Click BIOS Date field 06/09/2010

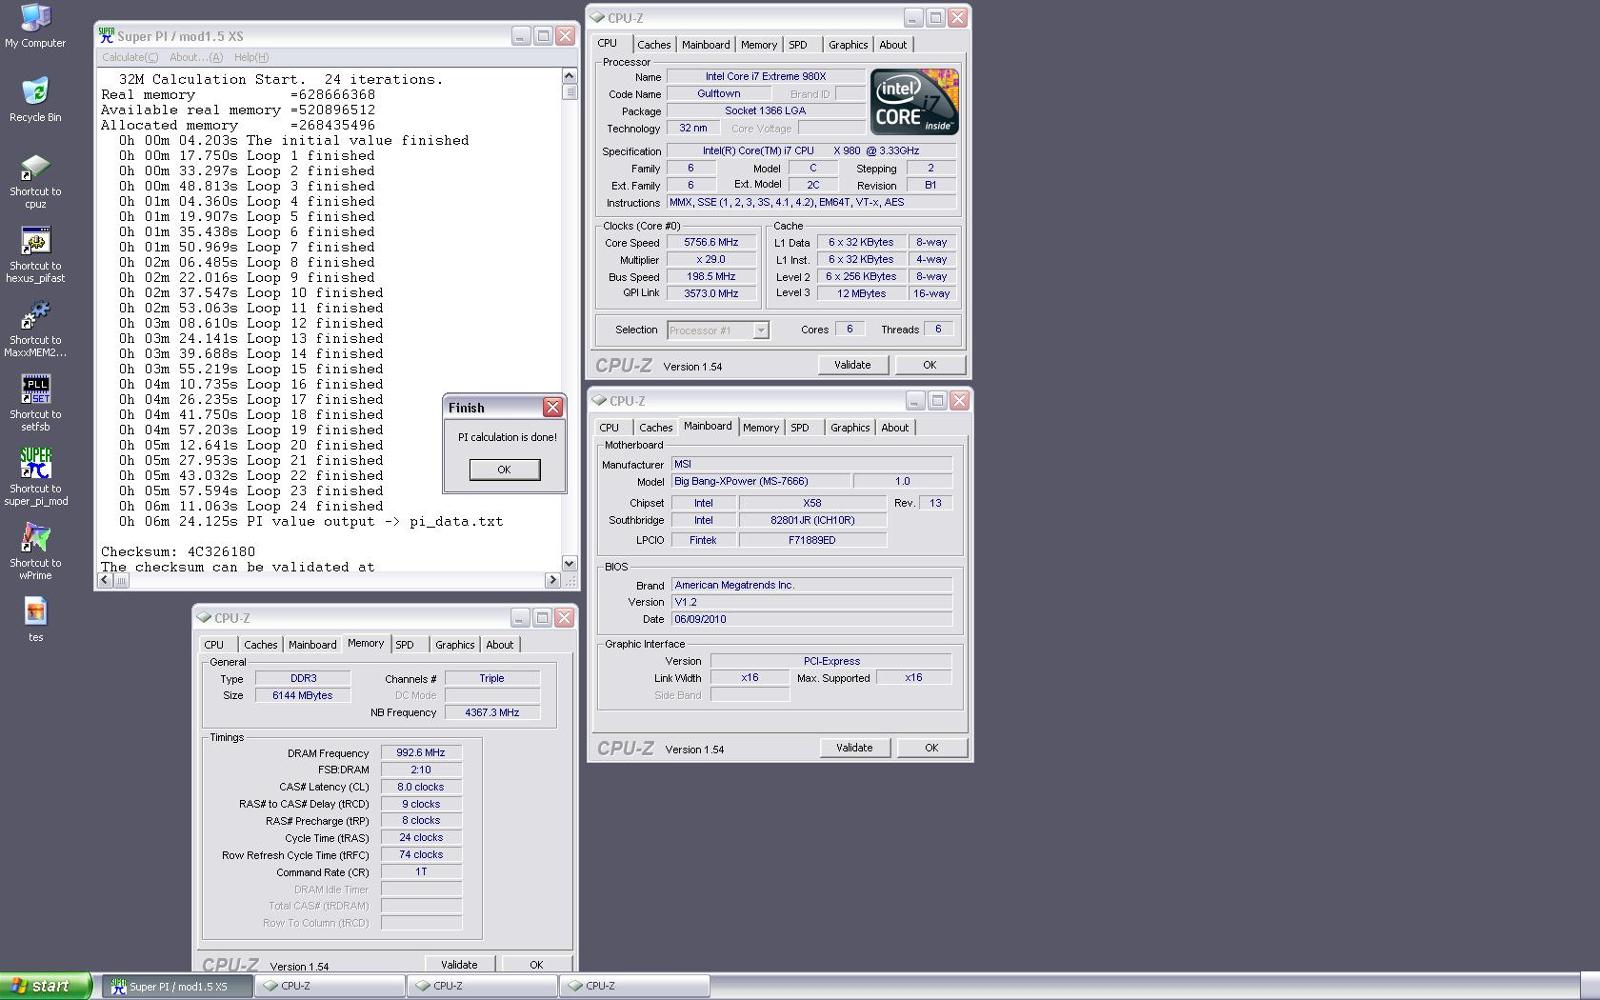tap(811, 620)
